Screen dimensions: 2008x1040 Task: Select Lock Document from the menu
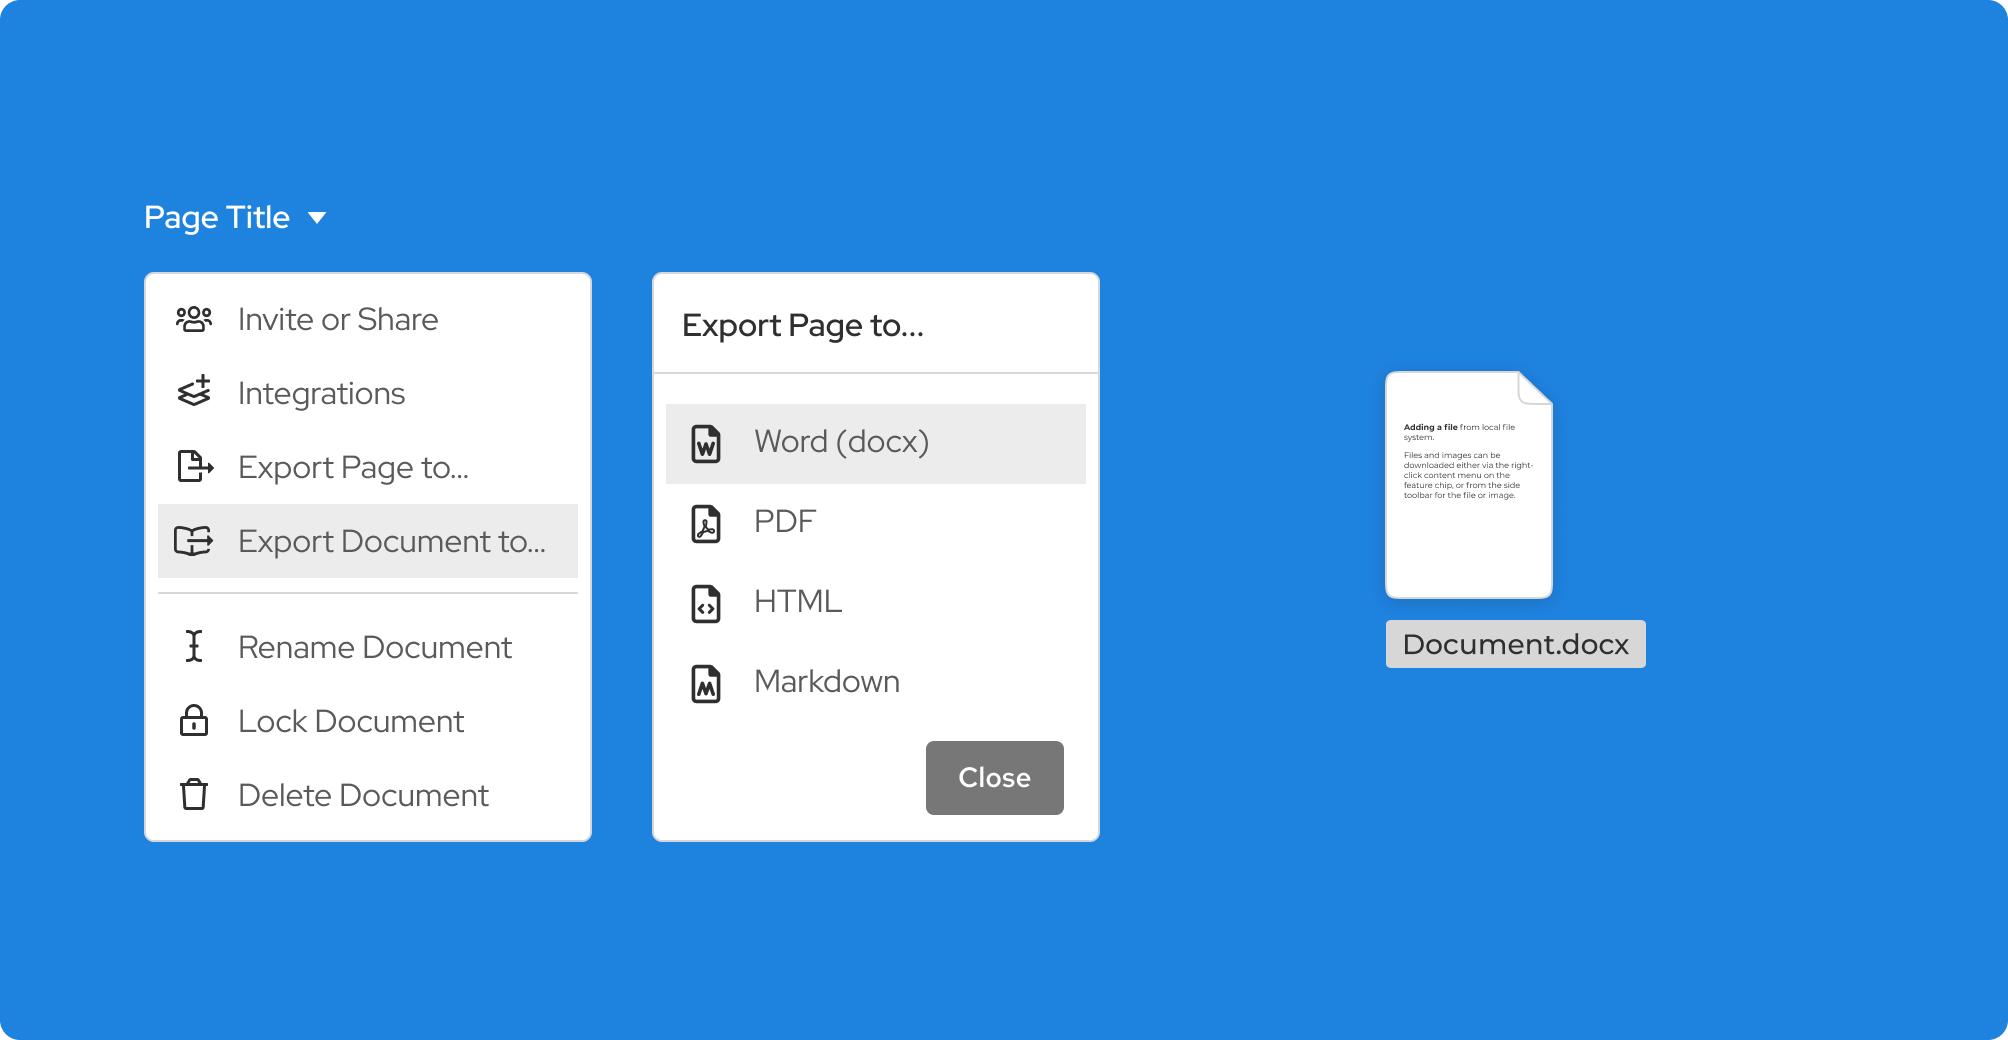coord(350,721)
